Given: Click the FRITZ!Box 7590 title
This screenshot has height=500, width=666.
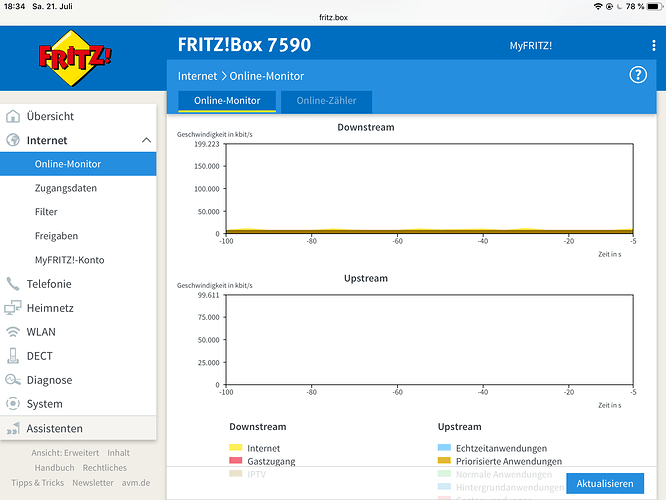Looking at the screenshot, I should tap(244, 45).
